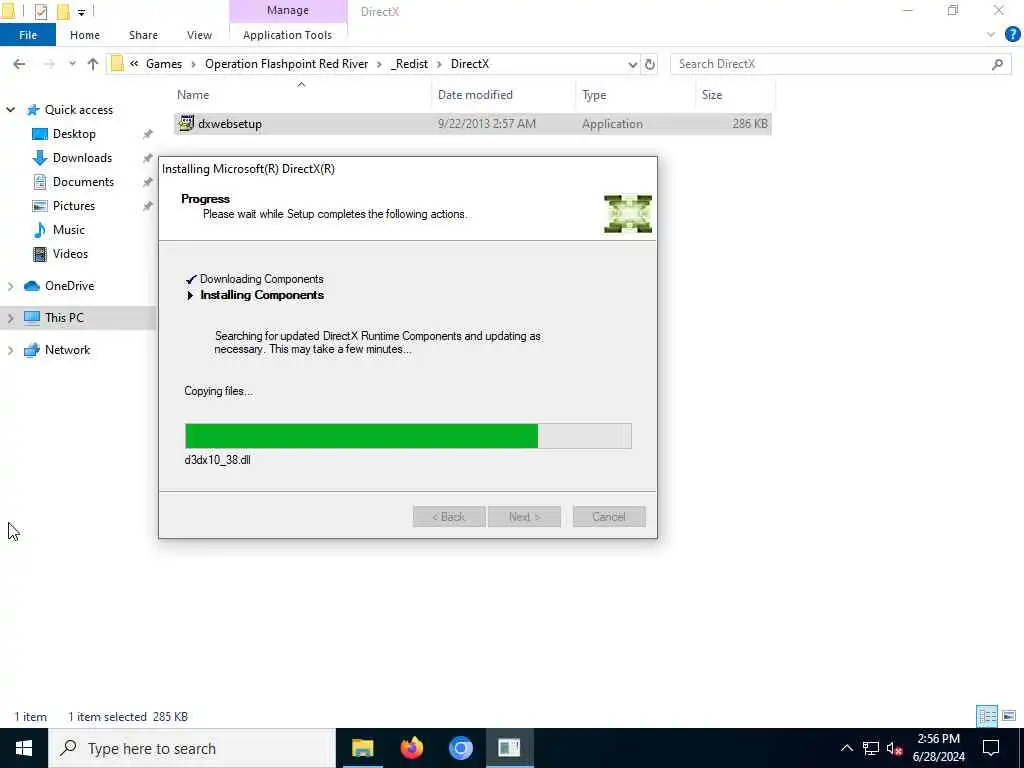Click the forward navigation arrow
1024x768 pixels.
[49, 64]
